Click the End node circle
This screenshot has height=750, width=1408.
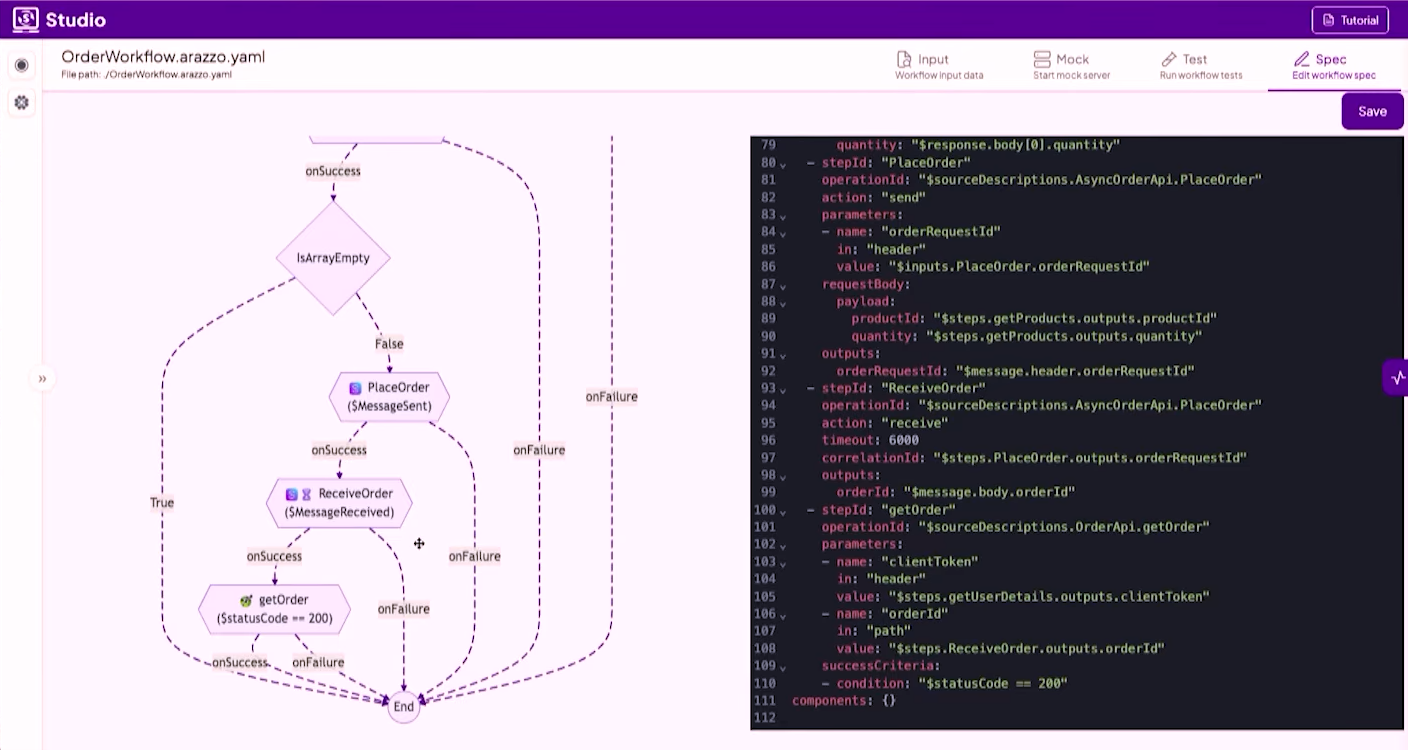click(x=403, y=706)
